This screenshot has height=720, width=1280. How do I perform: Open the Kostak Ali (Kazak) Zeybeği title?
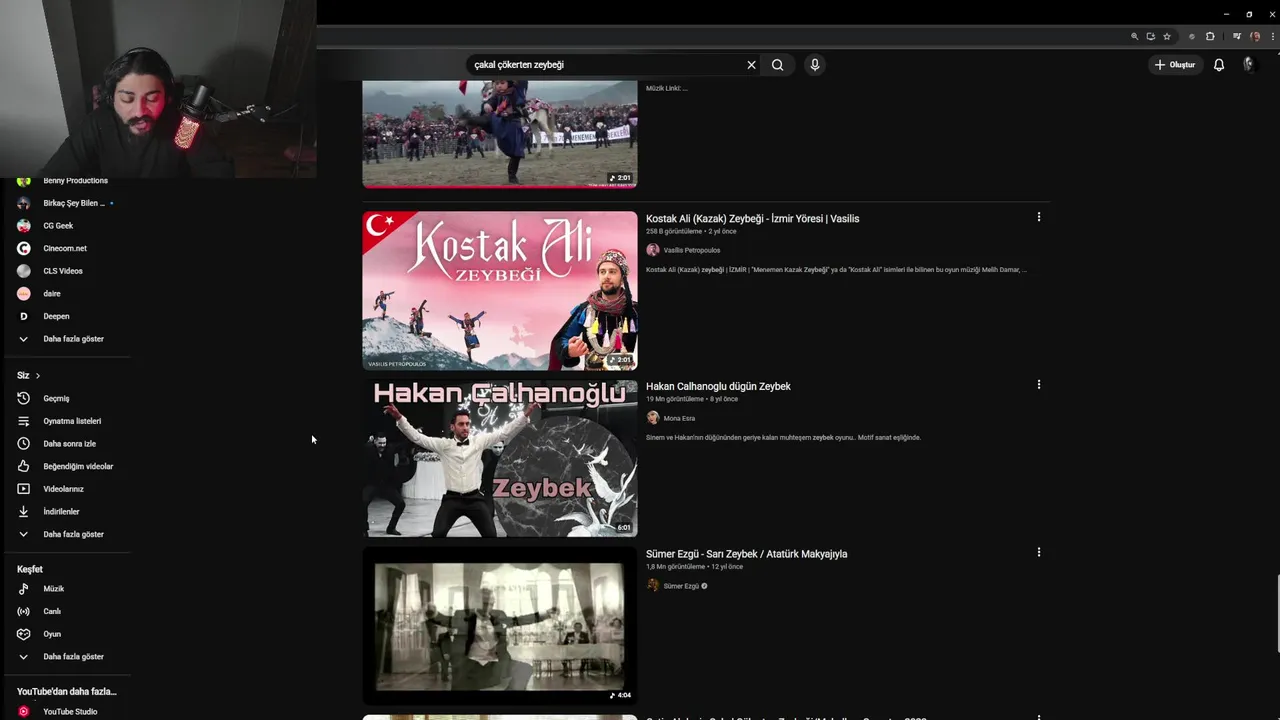tap(752, 219)
